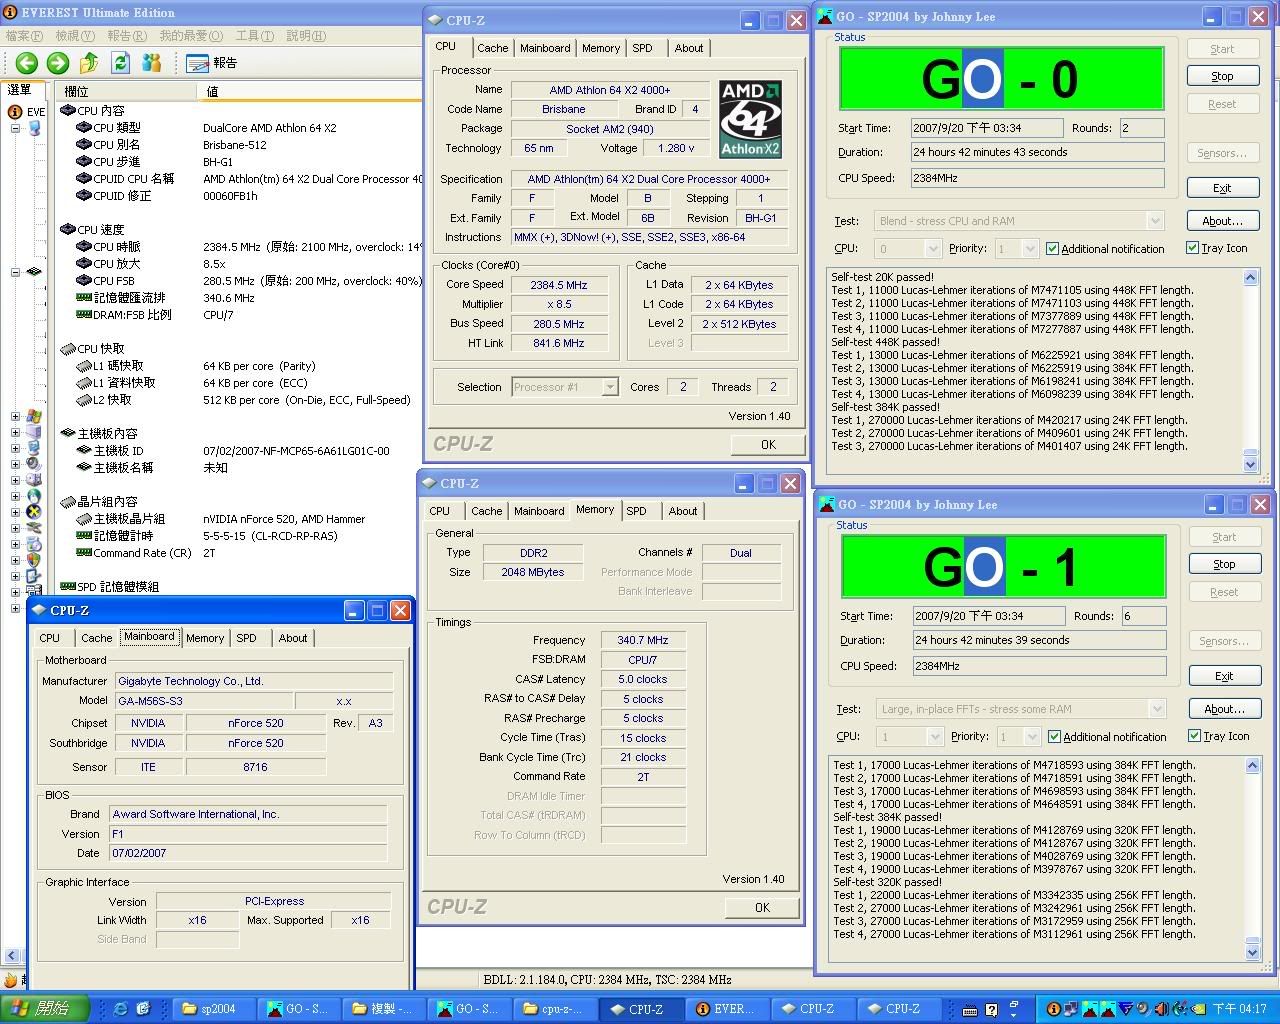Open the Start menu (開始)
The width and height of the screenshot is (1280, 1024).
(44, 1009)
